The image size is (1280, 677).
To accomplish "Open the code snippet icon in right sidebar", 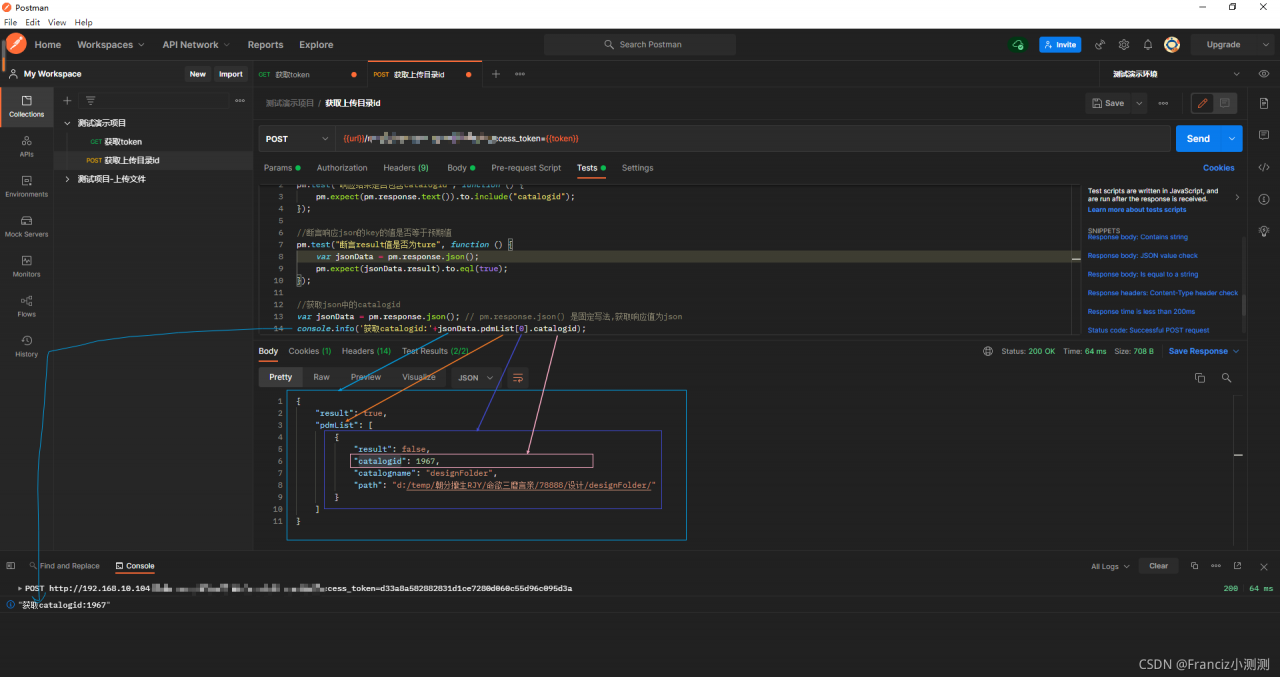I will 1264,167.
